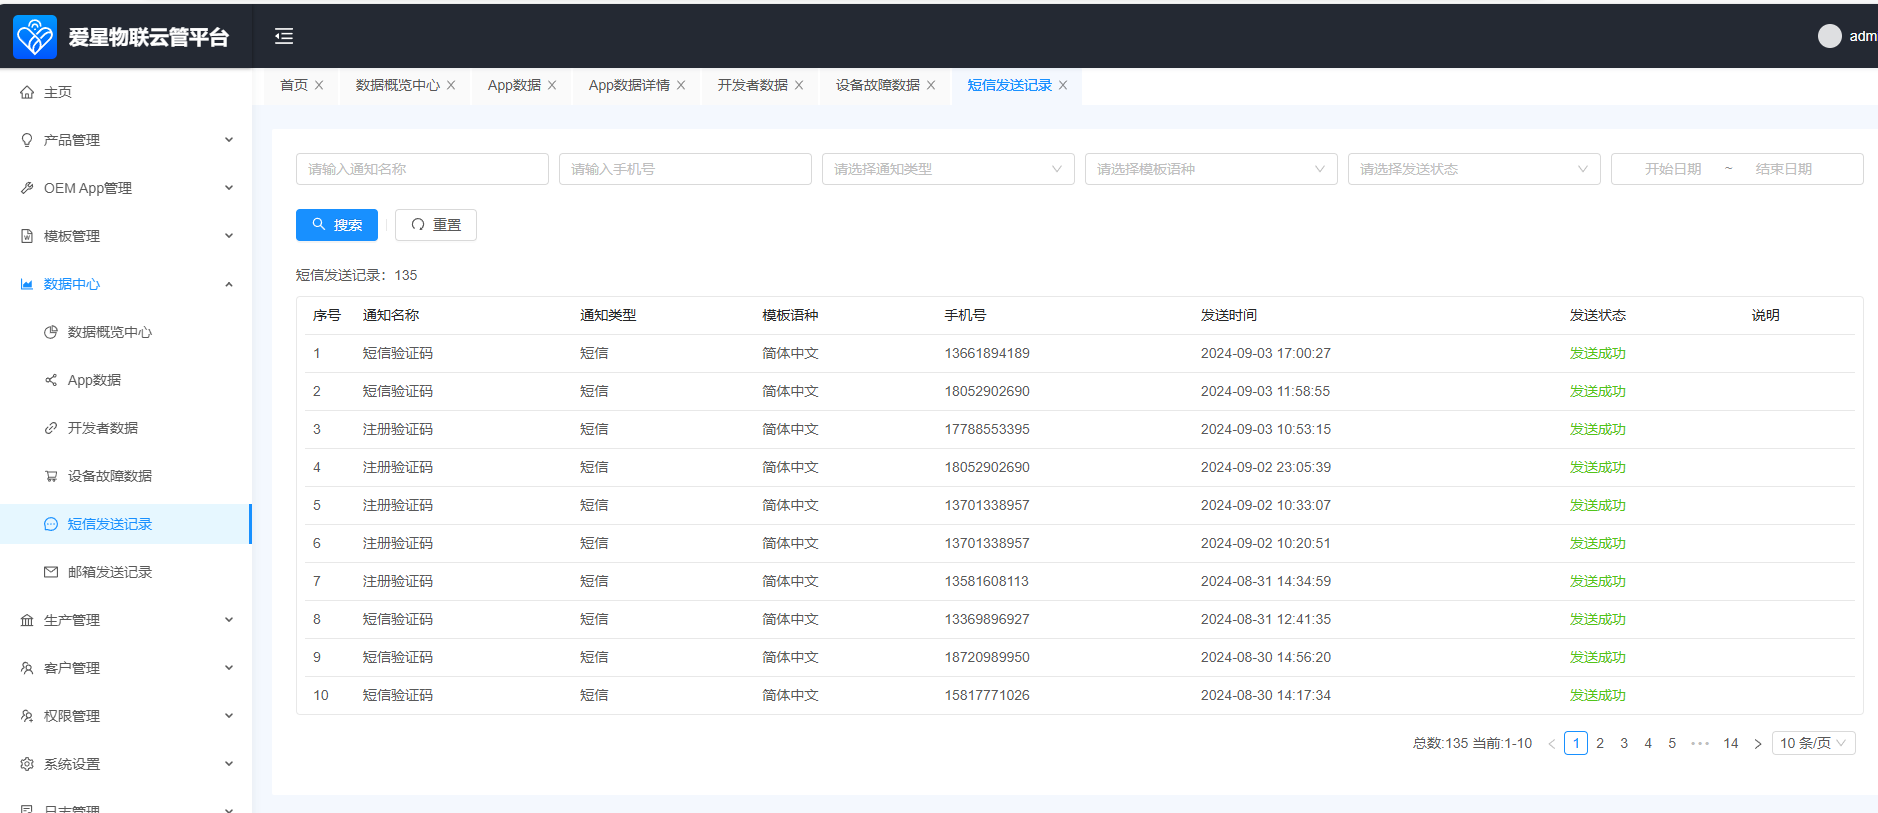This screenshot has height=813, width=1878.
Task: Close the 设备故障数据 tab
Action: tap(931, 85)
